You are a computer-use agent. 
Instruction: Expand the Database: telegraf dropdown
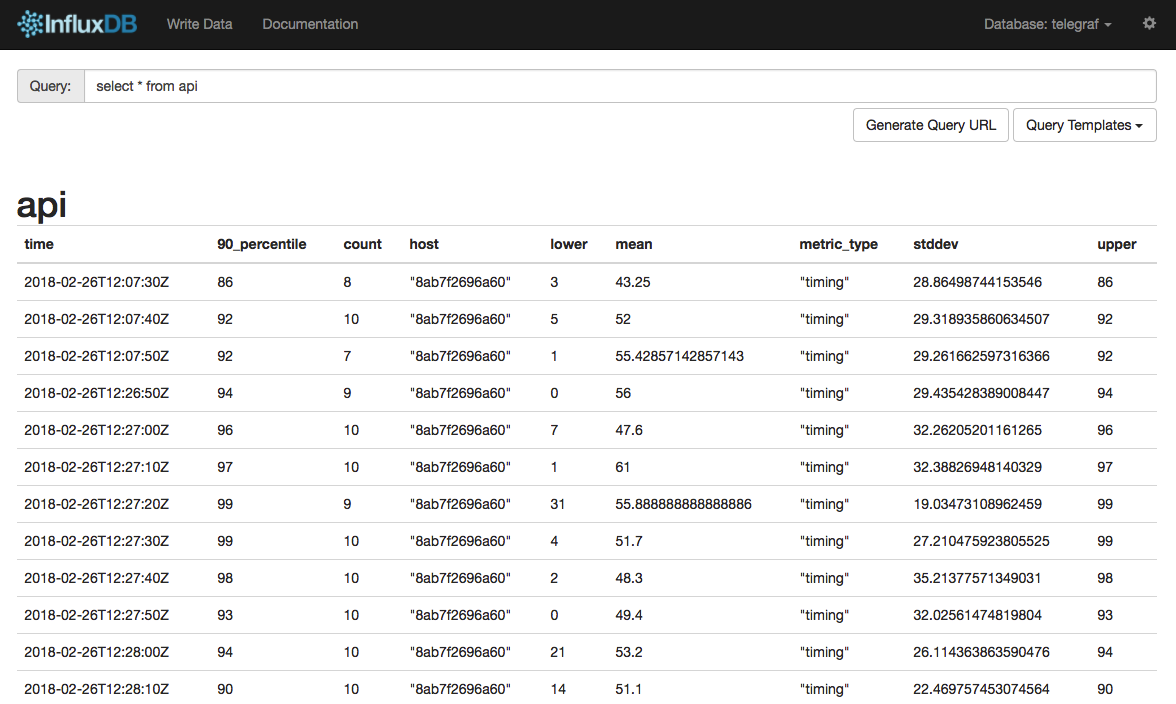[x=1047, y=24]
